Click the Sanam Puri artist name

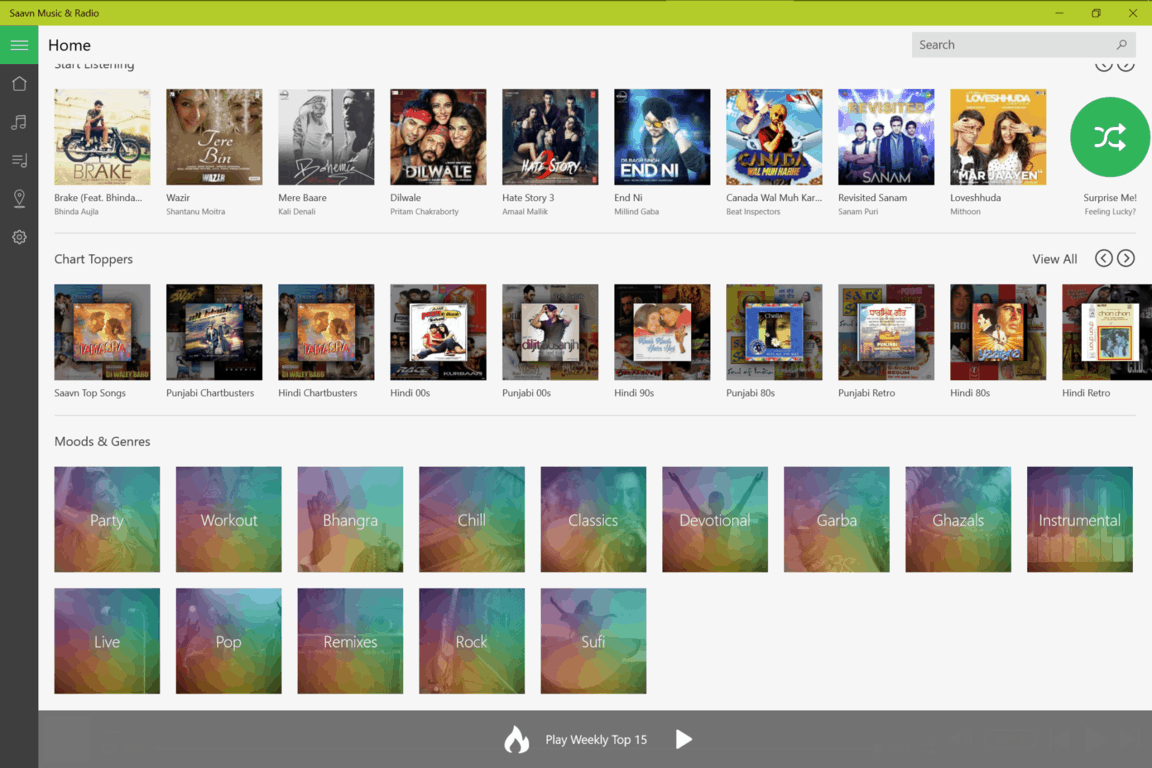pos(858,212)
